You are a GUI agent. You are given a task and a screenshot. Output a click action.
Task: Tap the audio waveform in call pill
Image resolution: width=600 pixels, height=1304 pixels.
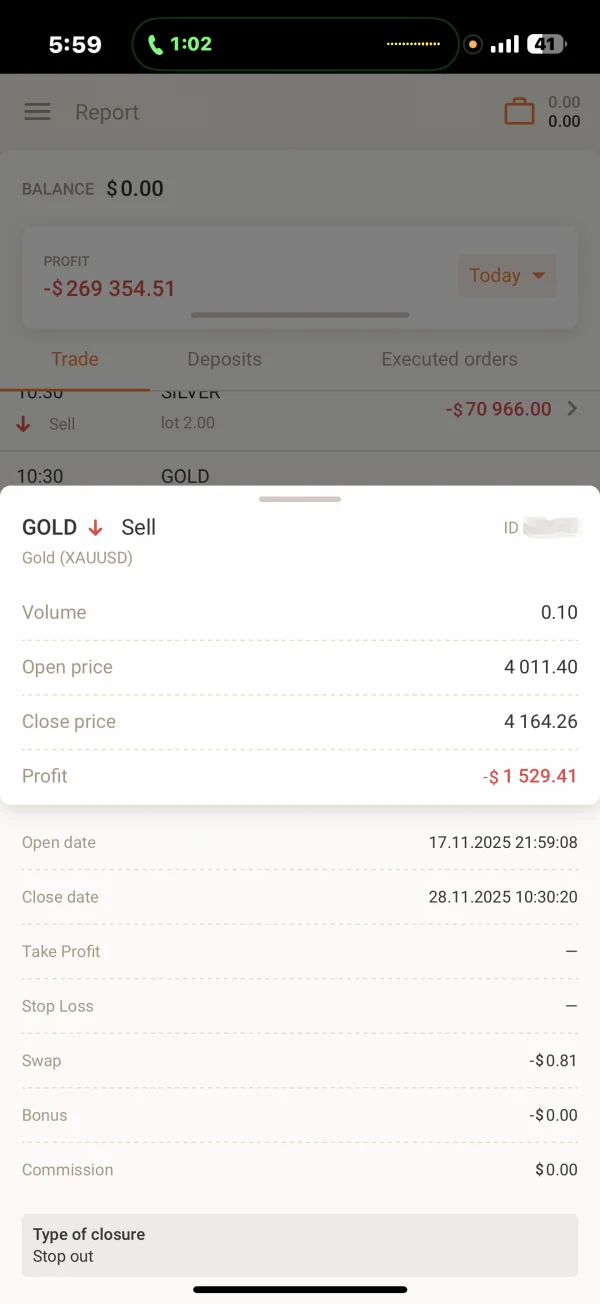(x=413, y=44)
